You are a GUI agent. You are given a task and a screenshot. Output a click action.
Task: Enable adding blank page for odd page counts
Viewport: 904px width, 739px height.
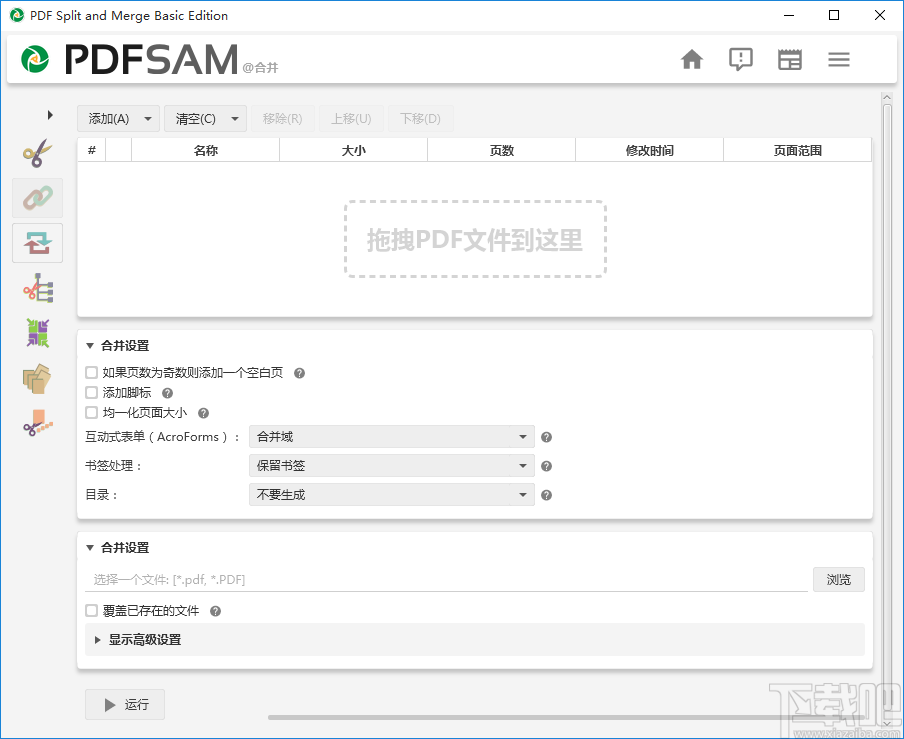(x=91, y=371)
